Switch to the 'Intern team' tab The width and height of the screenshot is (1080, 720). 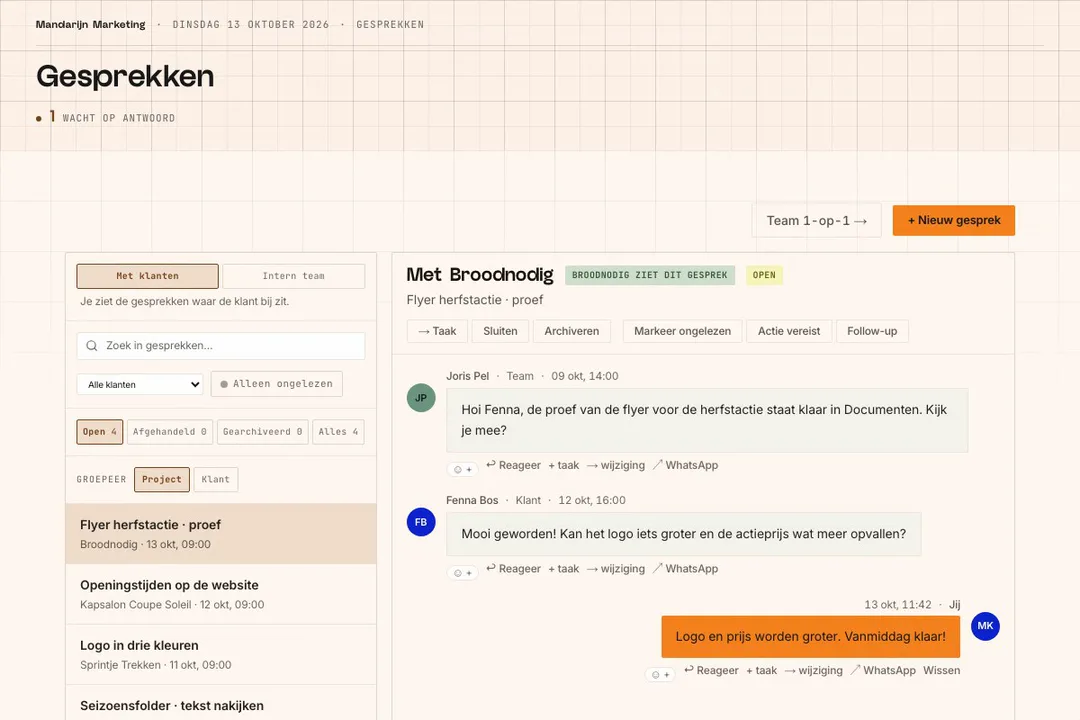coord(293,276)
